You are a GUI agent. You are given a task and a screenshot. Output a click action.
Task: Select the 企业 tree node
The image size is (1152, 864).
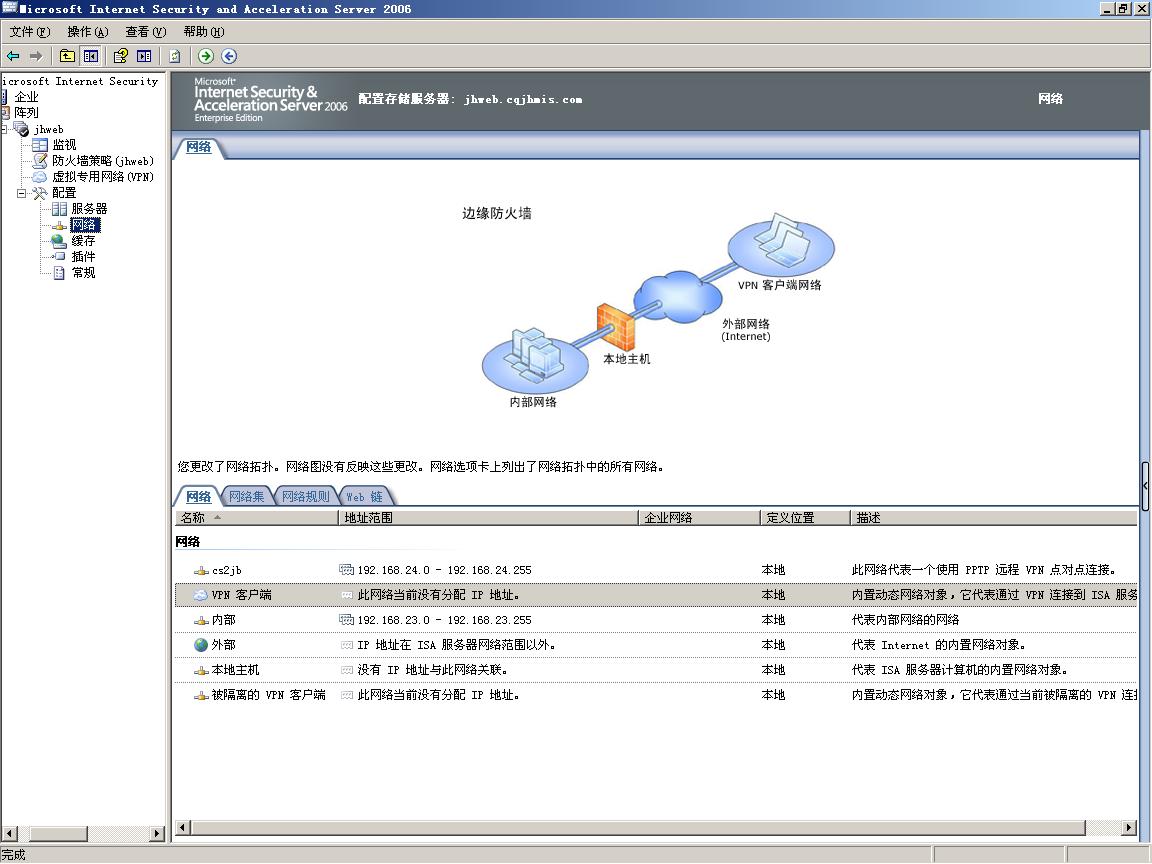coord(26,97)
